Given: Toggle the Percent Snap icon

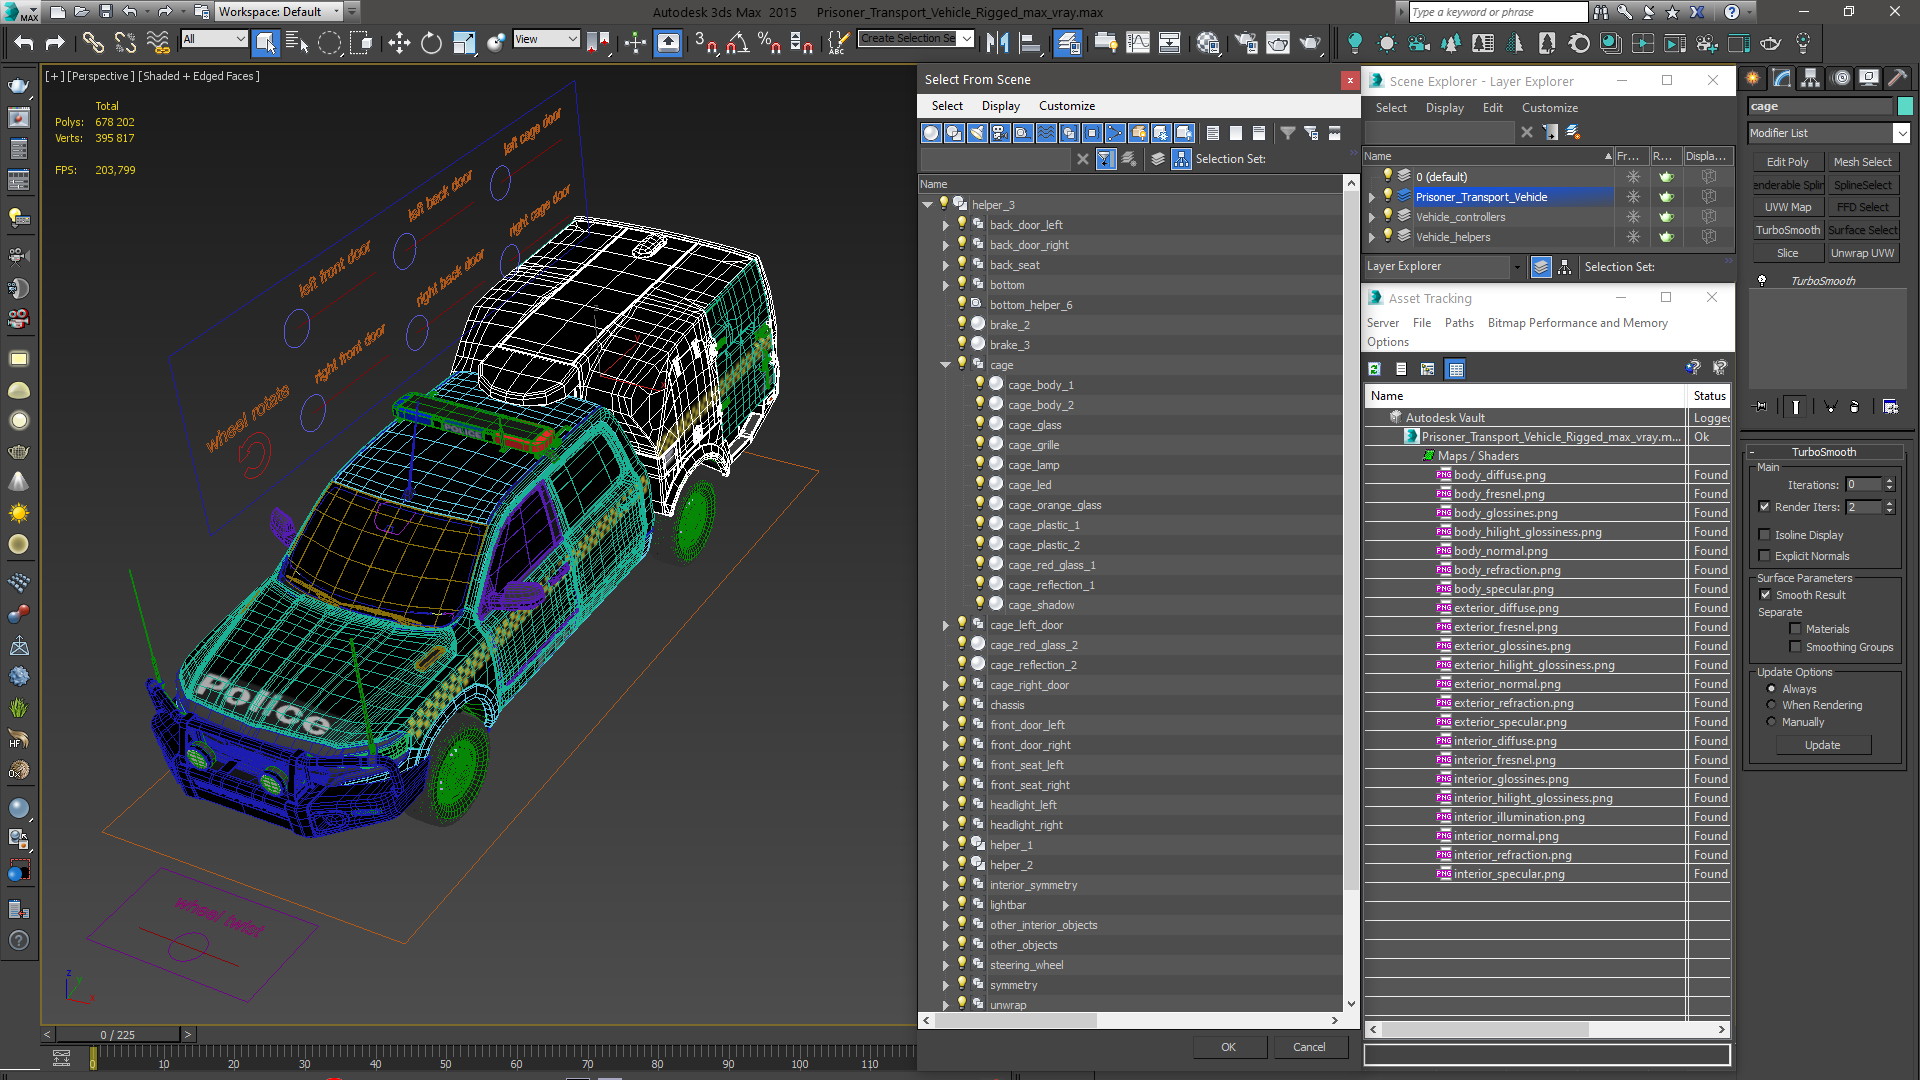Looking at the screenshot, I should [769, 42].
